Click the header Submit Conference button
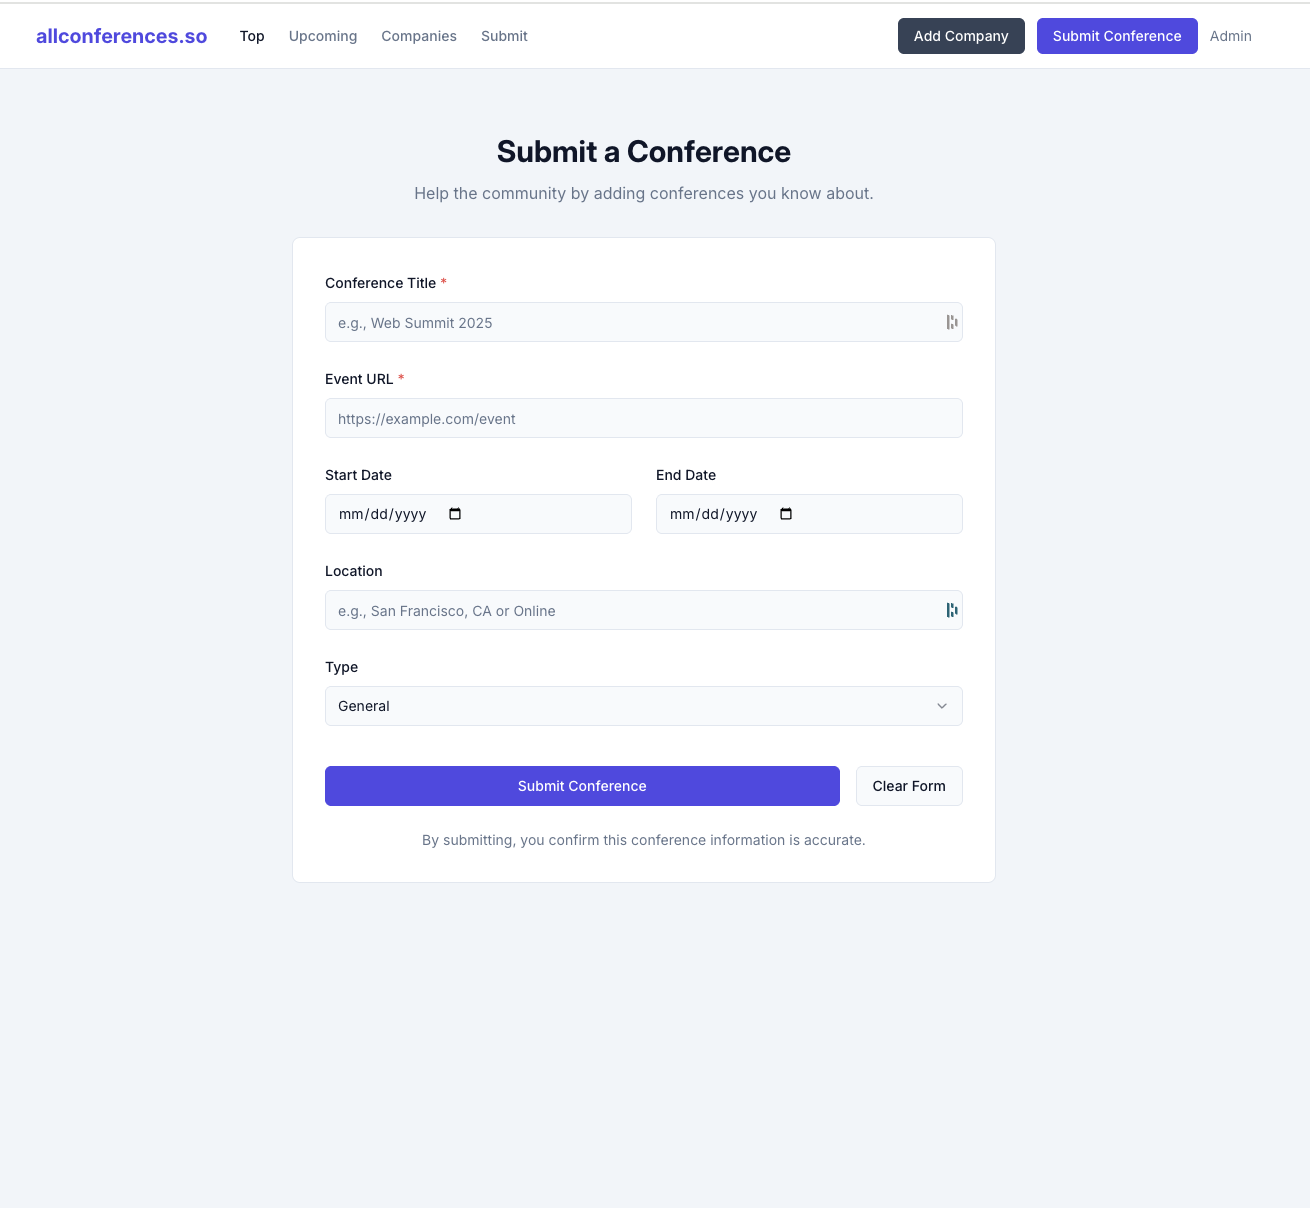1310x1208 pixels. [1117, 36]
